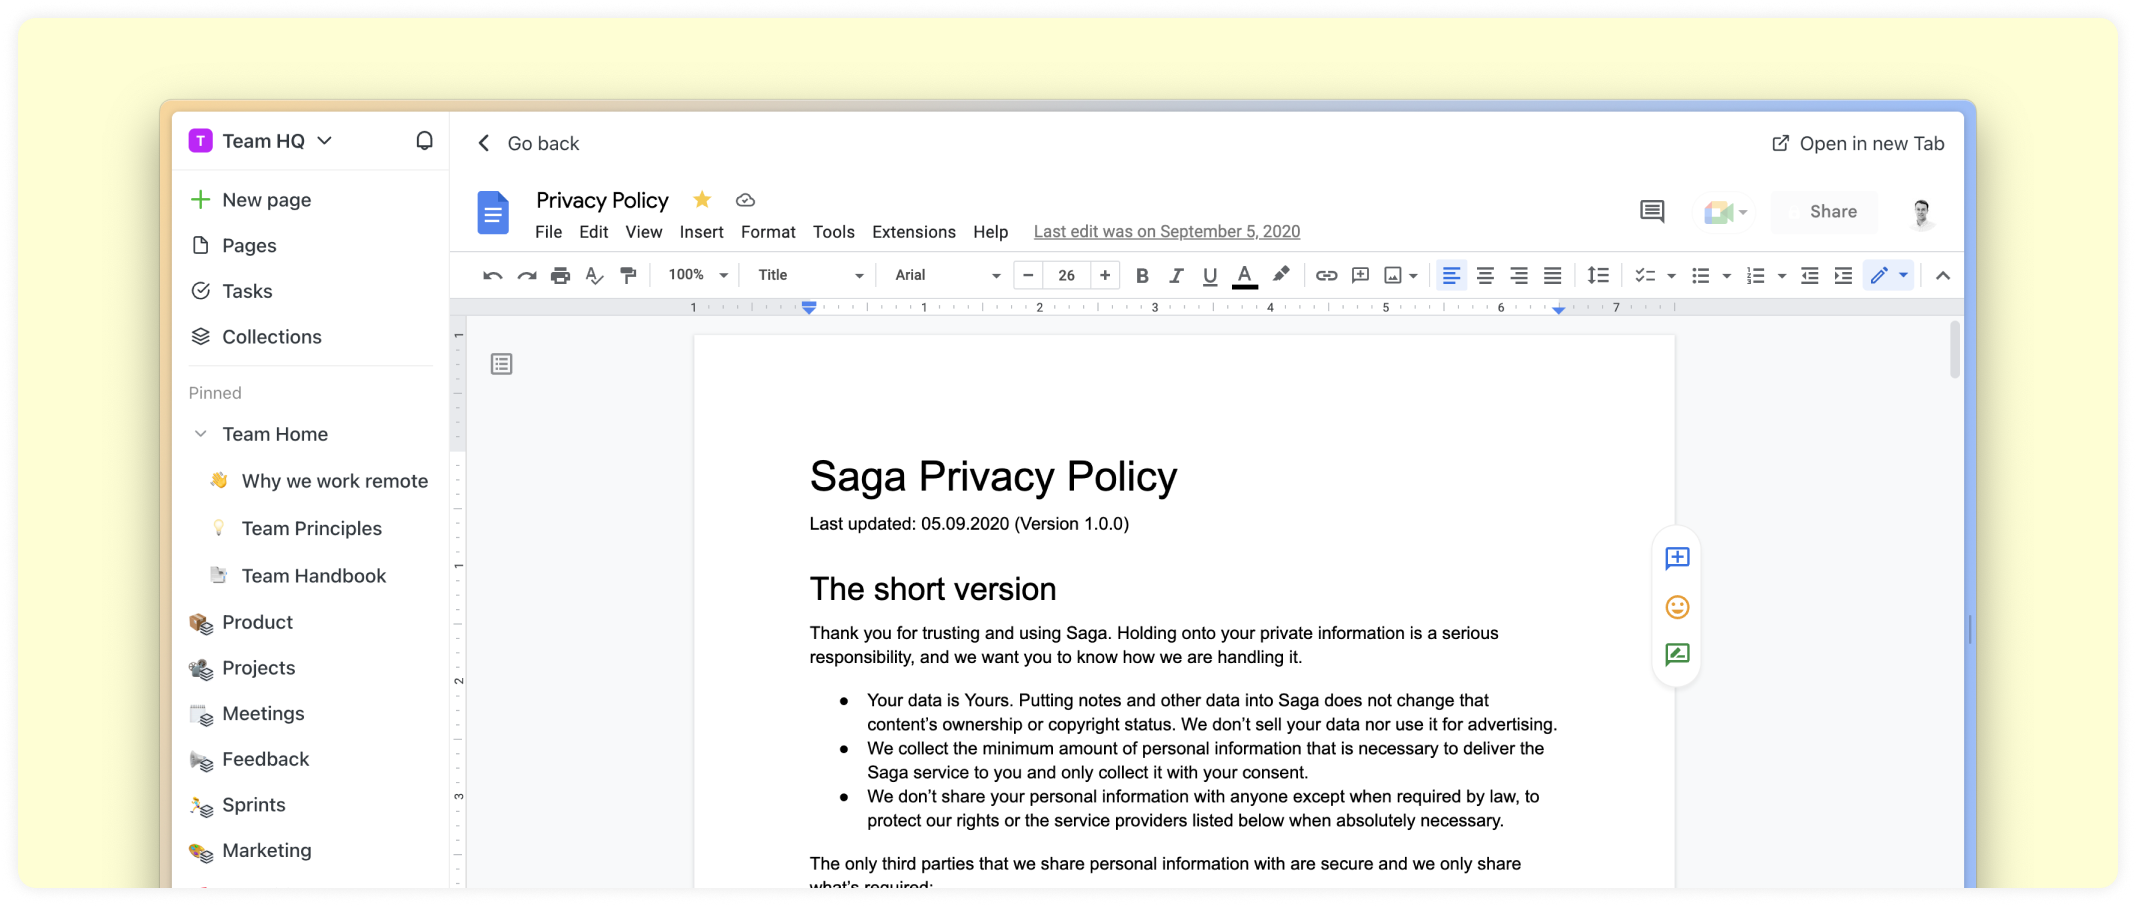
Task: Click the font size input field
Action: pyautogui.click(x=1066, y=275)
